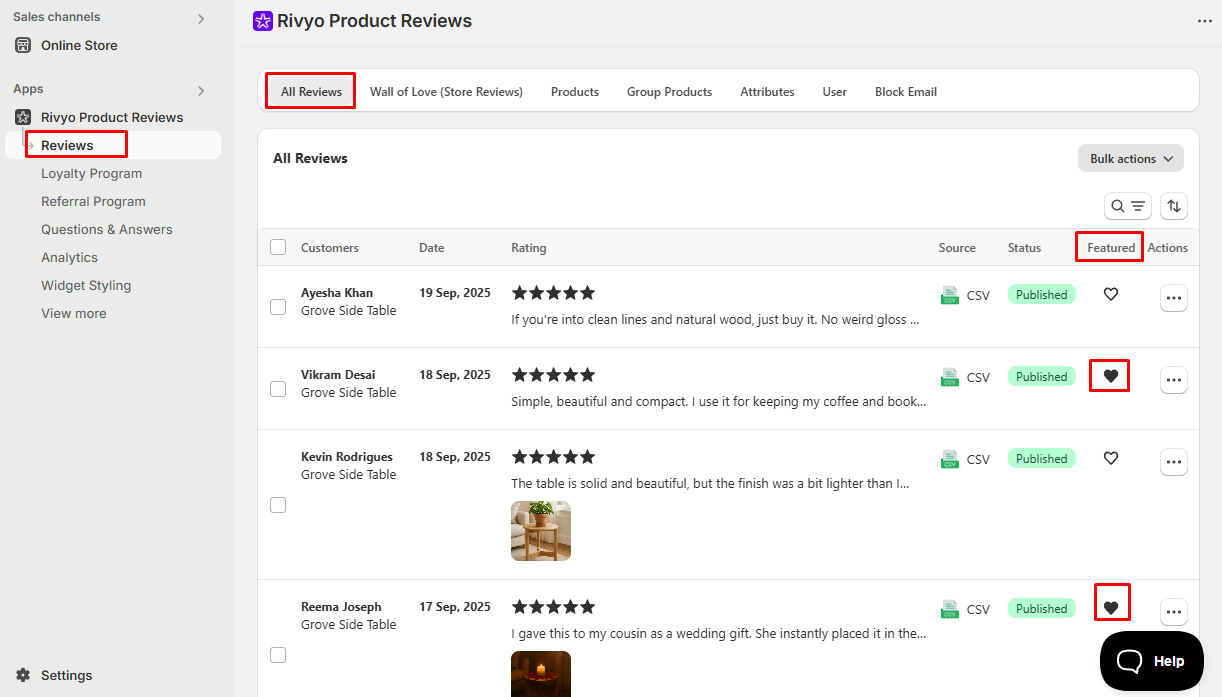Click the Featured column header

(x=1111, y=248)
